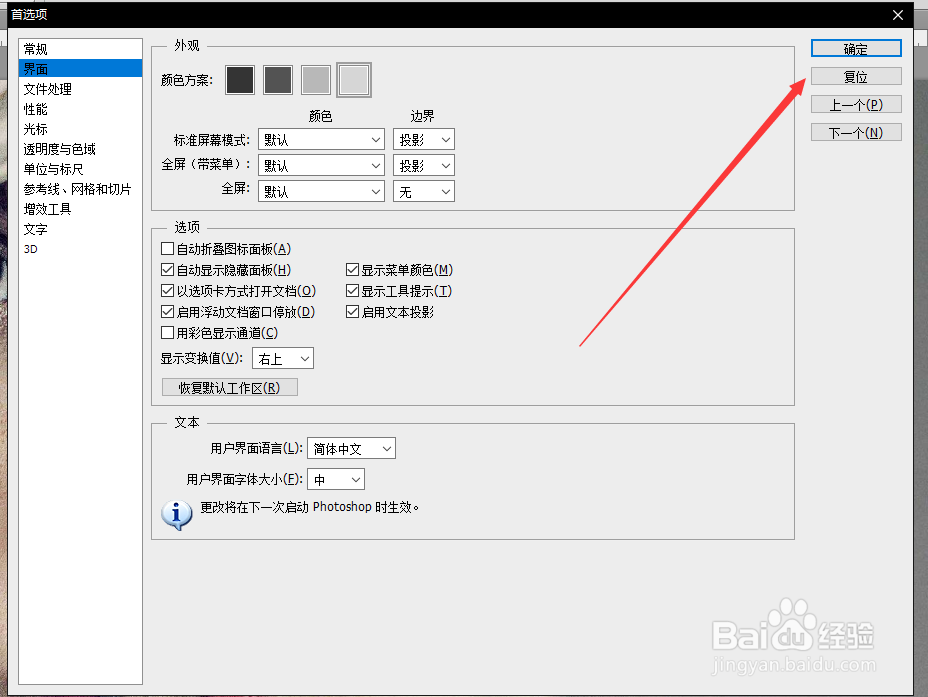This screenshot has height=697, width=928.
Task: Uncheck 自动显示隐藏面板 option
Action: click(x=168, y=269)
